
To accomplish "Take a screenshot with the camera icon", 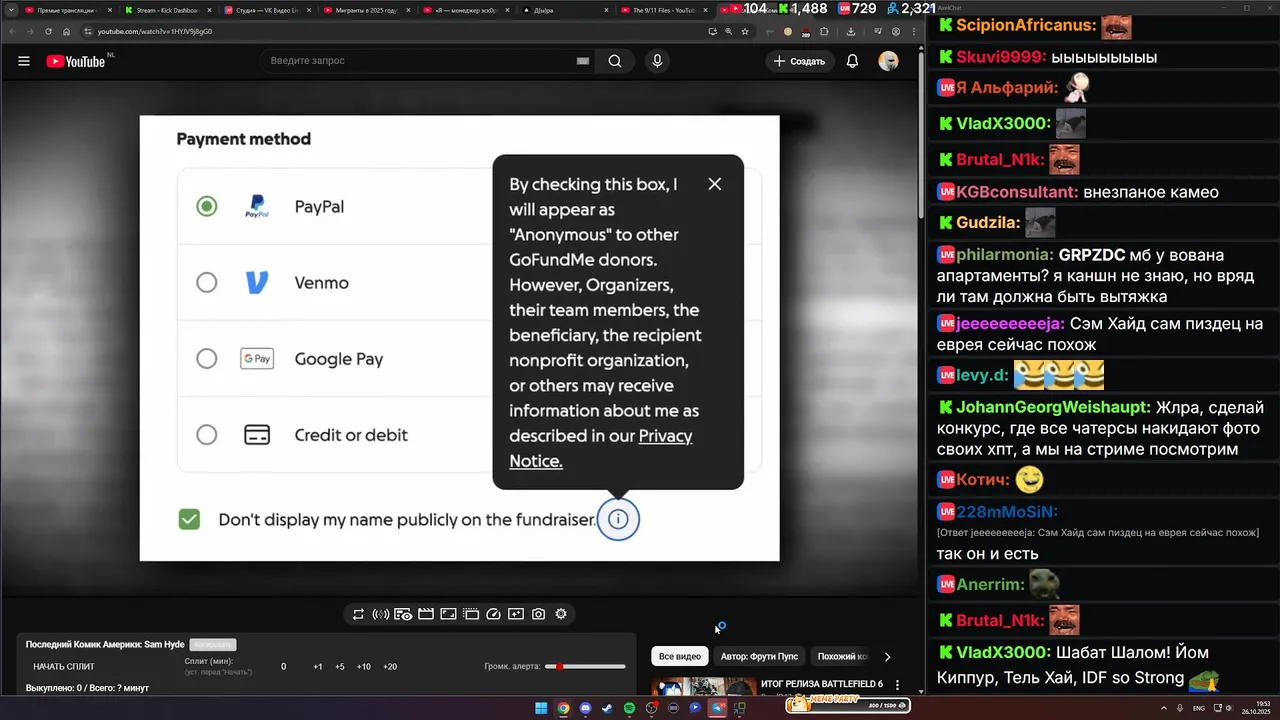I will pos(538,614).
